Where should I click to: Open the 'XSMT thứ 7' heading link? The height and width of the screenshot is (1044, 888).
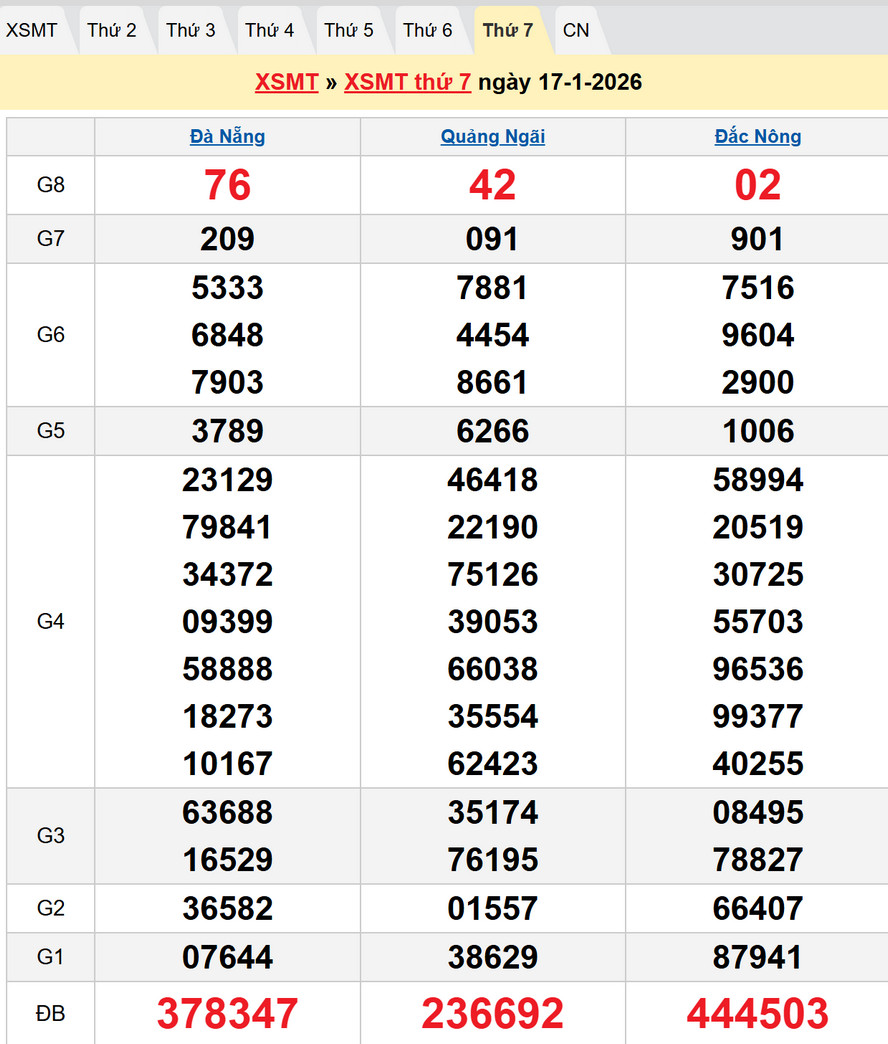pos(407,82)
